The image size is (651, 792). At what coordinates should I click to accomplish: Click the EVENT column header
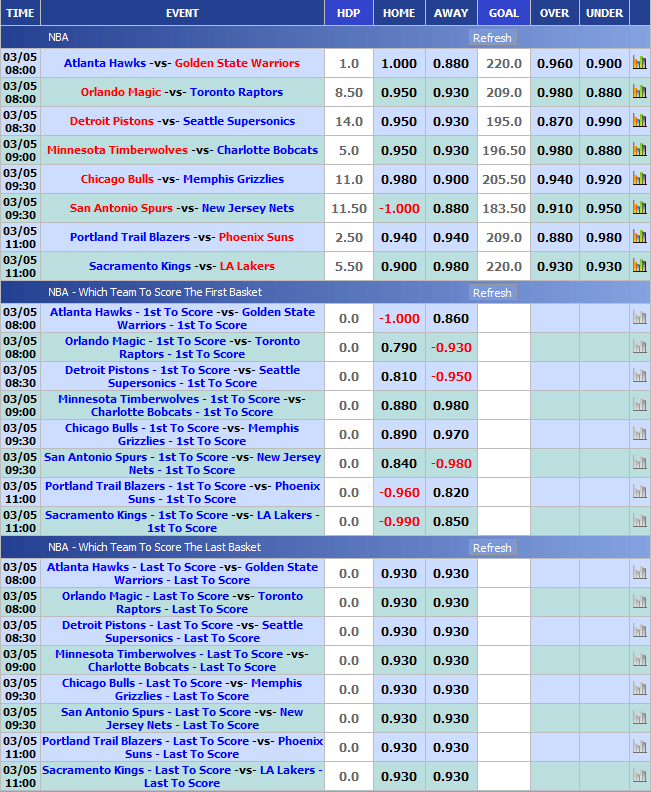pyautogui.click(x=182, y=13)
